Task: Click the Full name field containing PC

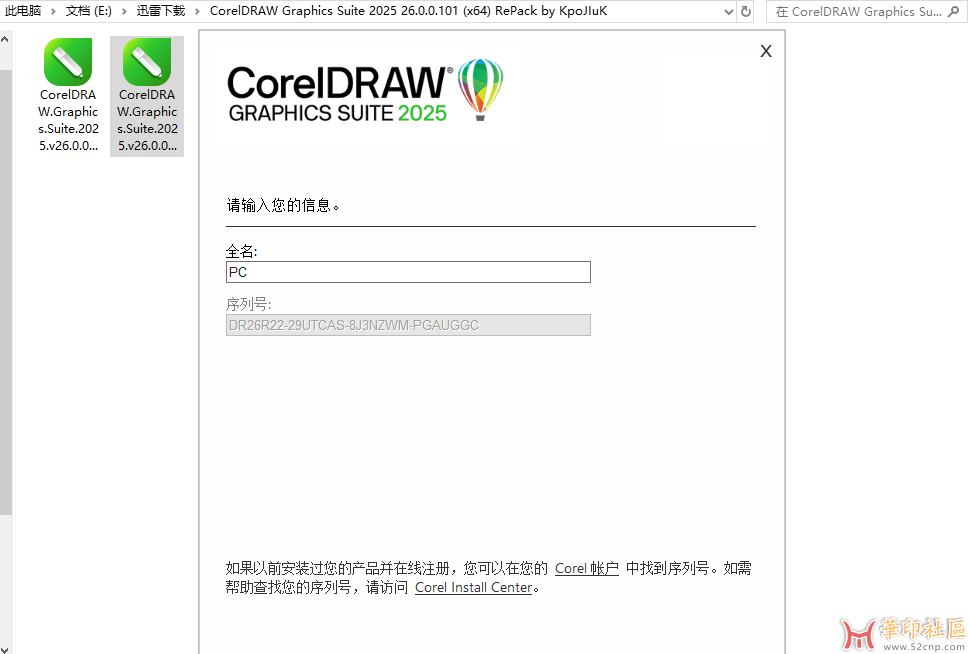Action: point(408,272)
